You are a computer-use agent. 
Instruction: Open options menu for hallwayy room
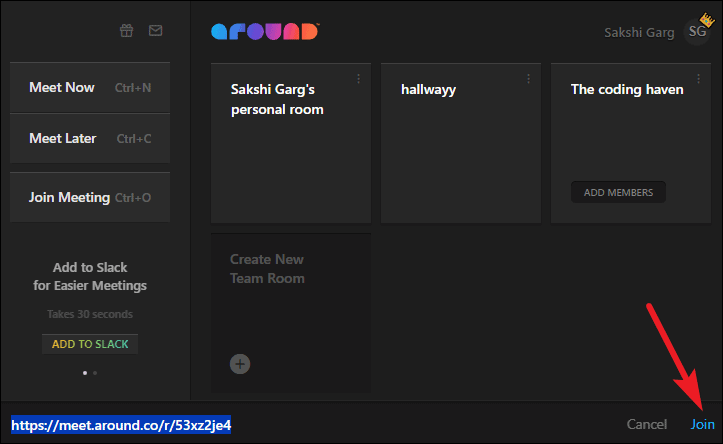pyautogui.click(x=528, y=79)
